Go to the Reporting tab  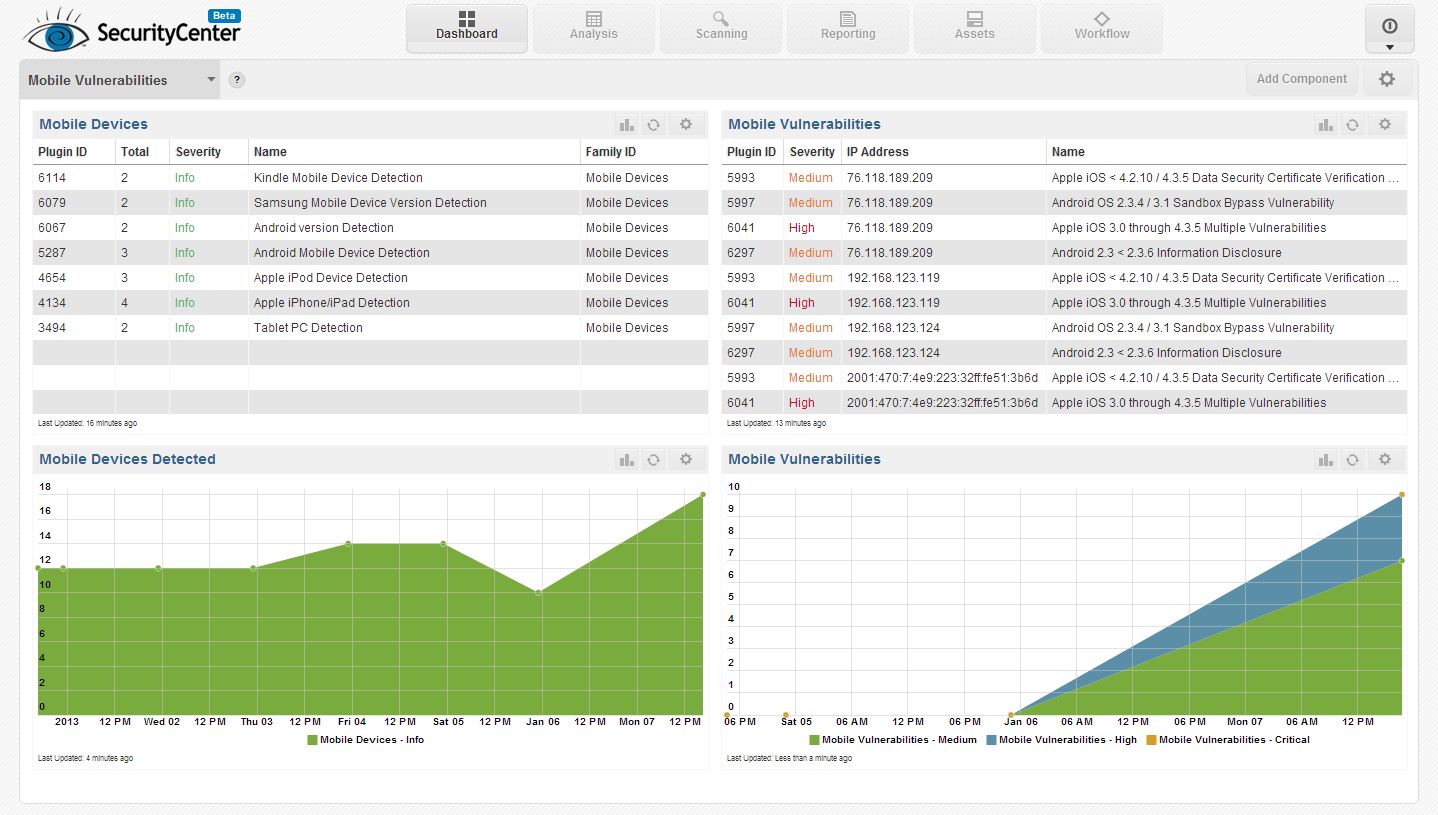(848, 28)
